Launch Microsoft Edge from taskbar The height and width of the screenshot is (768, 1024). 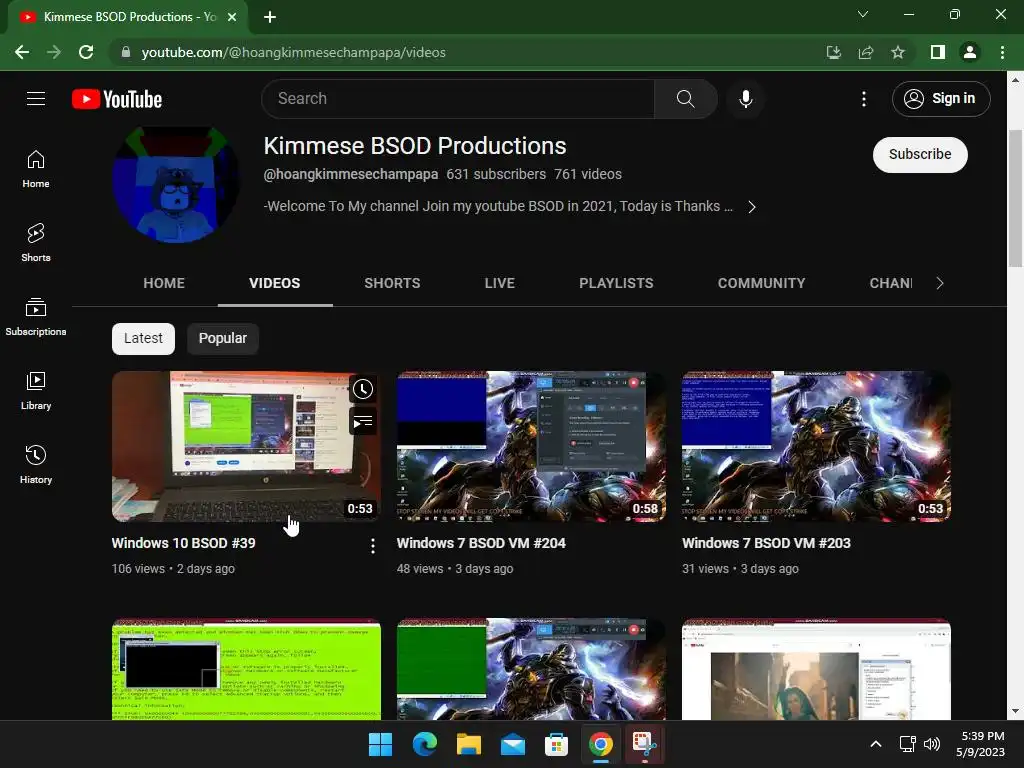click(x=424, y=744)
